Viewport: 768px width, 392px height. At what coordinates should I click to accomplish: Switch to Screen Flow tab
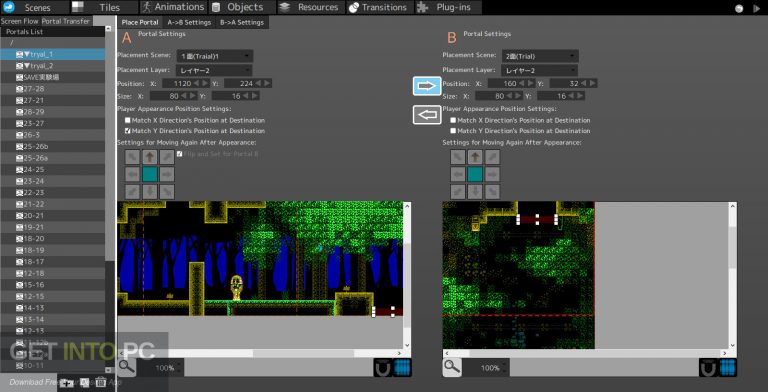pyautogui.click(x=20, y=21)
